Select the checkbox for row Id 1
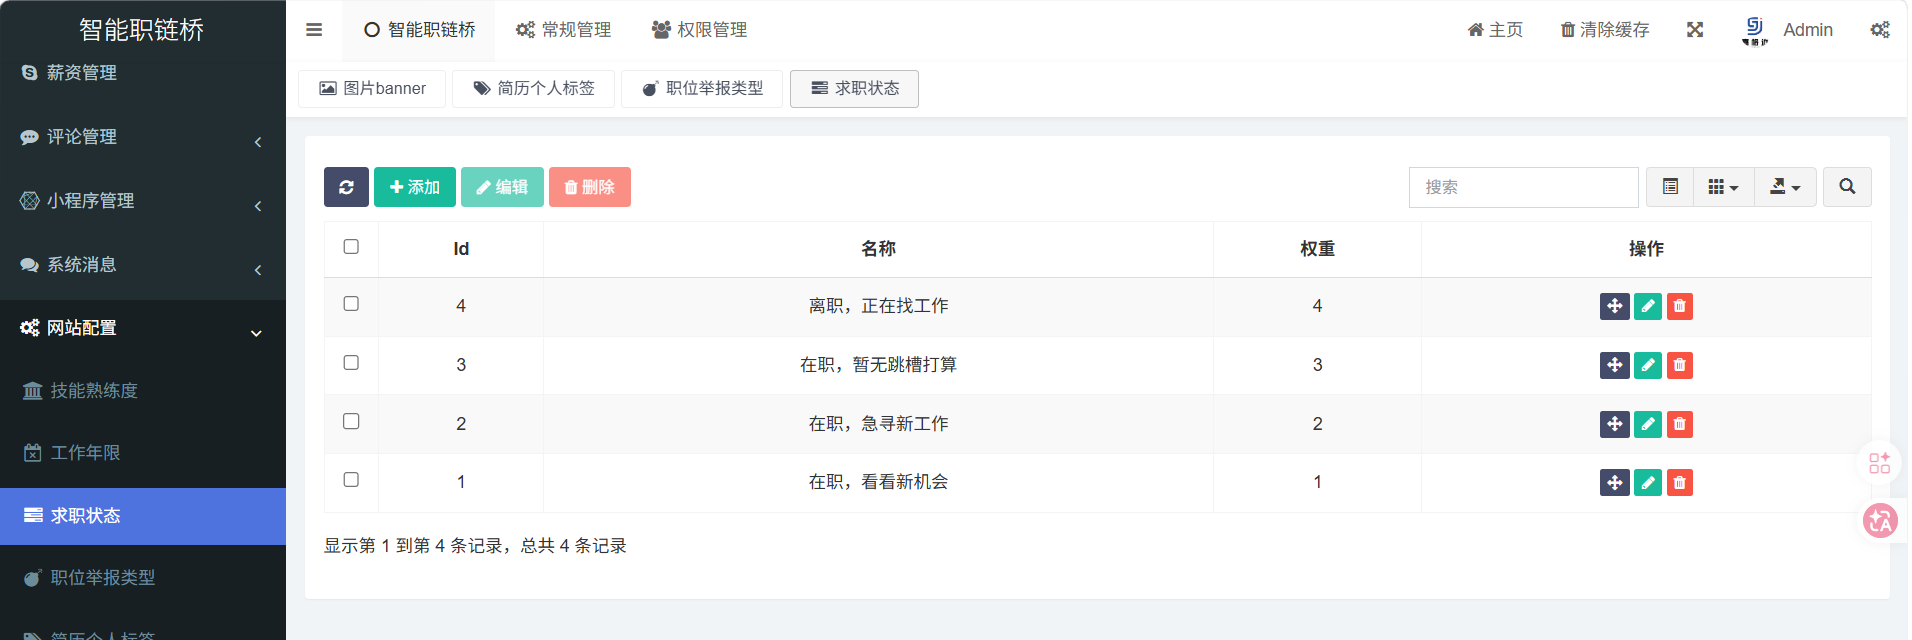This screenshot has width=1912, height=640. click(x=351, y=480)
